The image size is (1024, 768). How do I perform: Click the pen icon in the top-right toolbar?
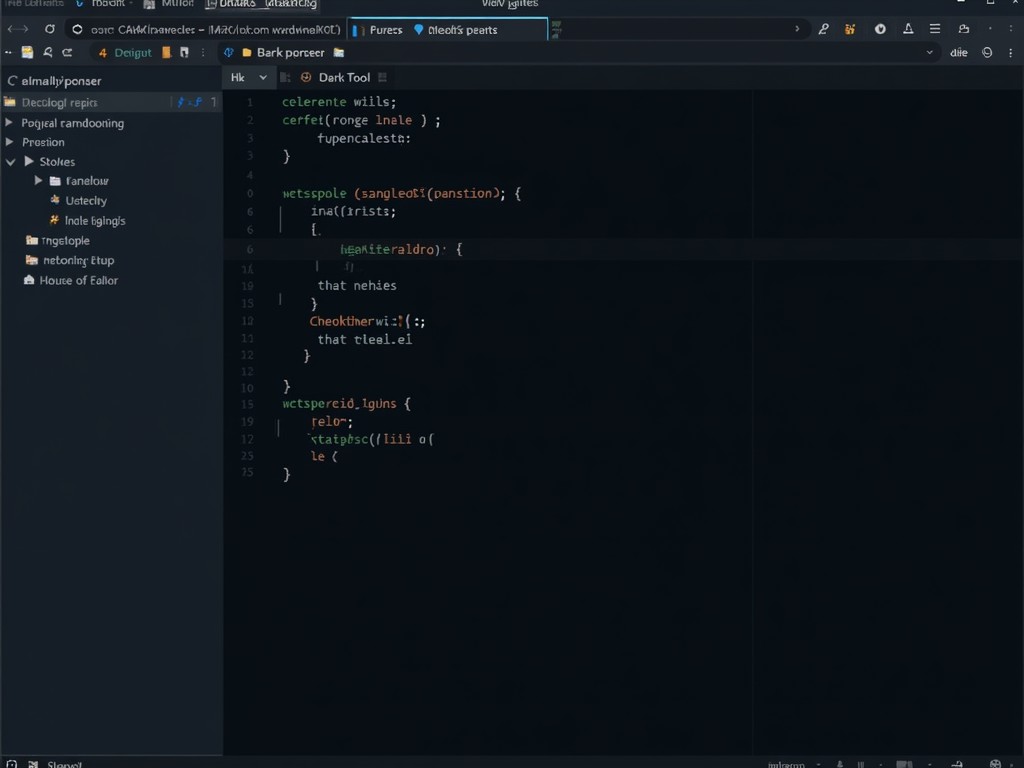pyautogui.click(x=823, y=29)
